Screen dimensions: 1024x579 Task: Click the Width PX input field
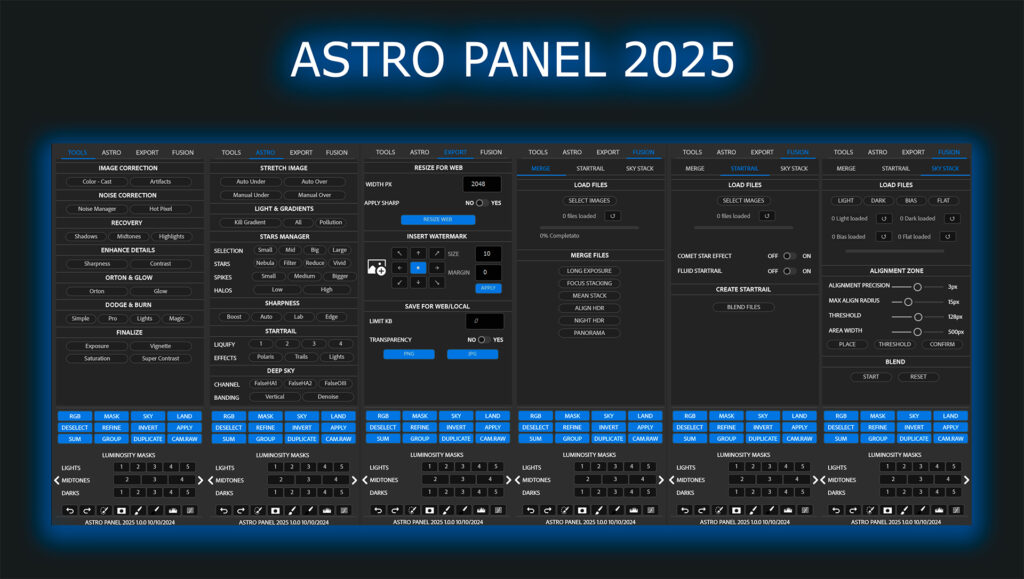[481, 185]
